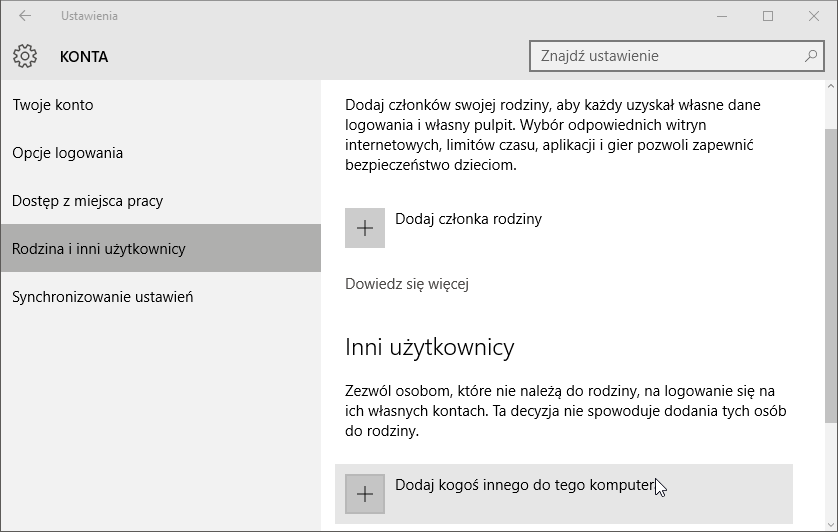Image resolution: width=838 pixels, height=532 pixels.
Task: Minimize the Ustawienia window
Action: point(722,16)
